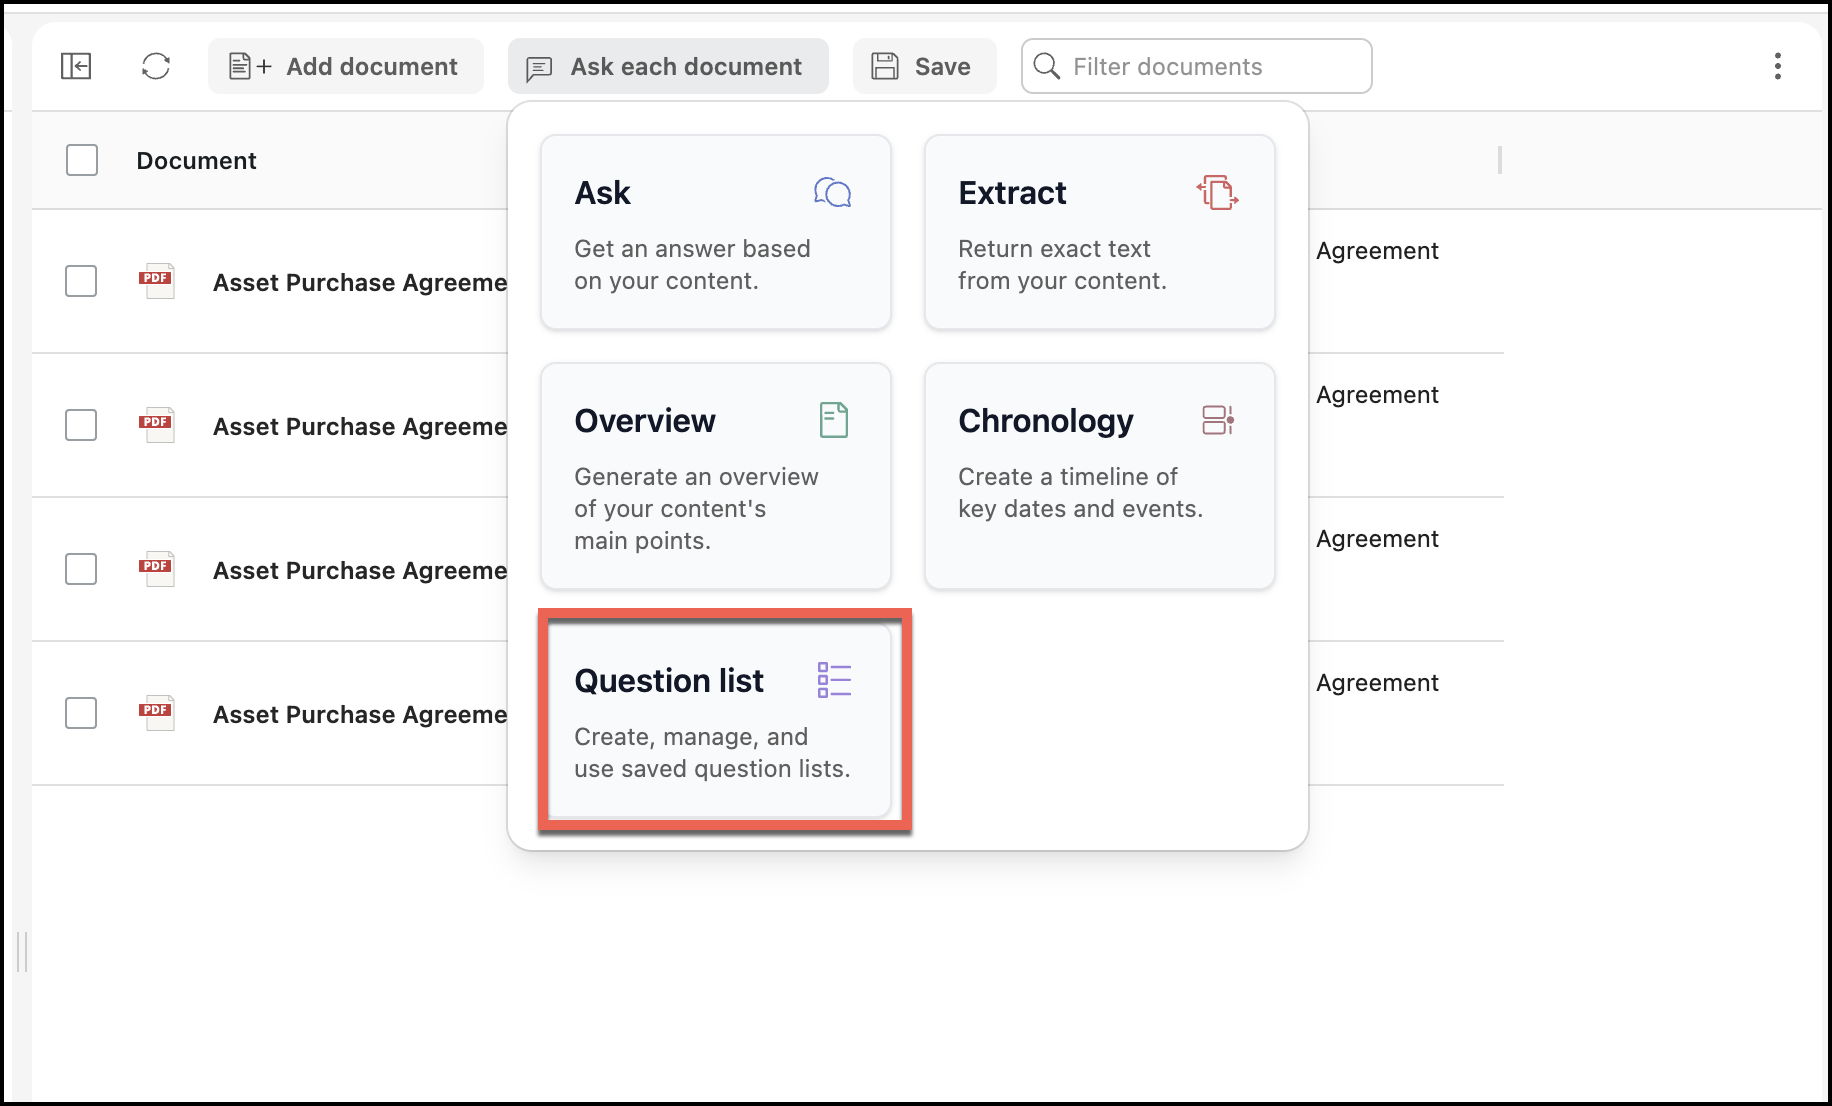
Task: Click the Add document button
Action: point(345,66)
